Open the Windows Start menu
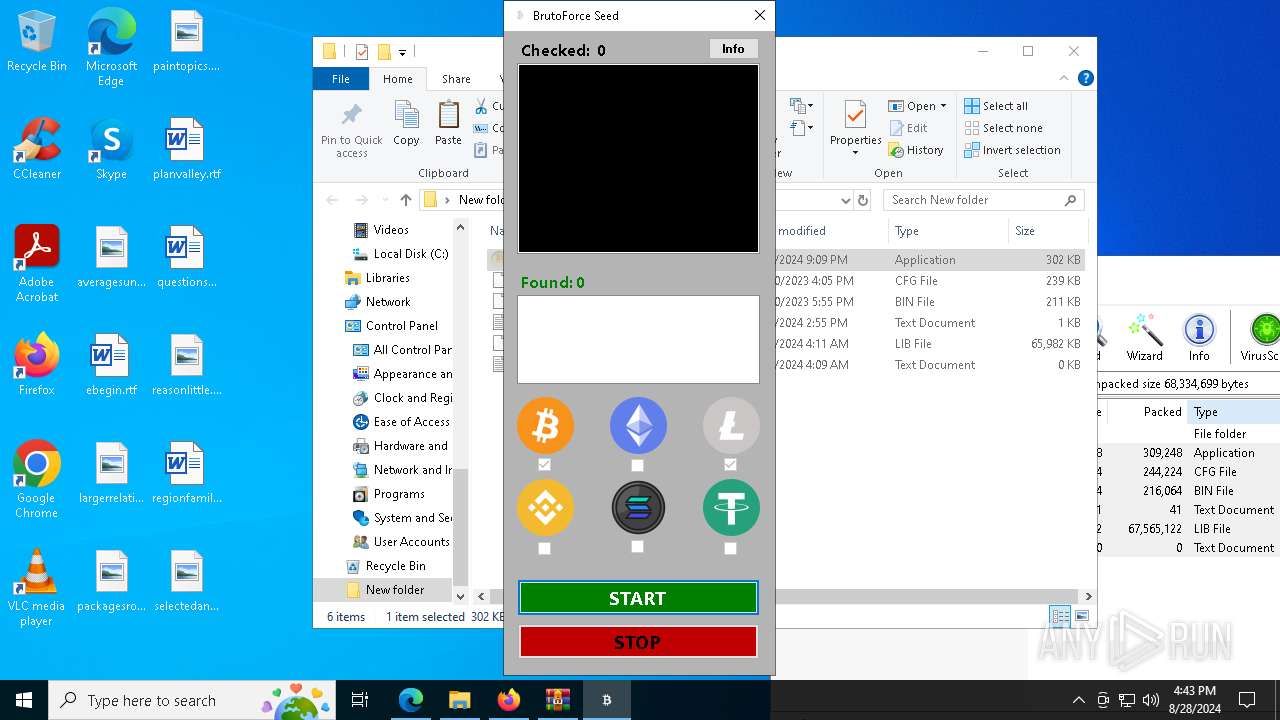1280x720 pixels. (x=24, y=700)
